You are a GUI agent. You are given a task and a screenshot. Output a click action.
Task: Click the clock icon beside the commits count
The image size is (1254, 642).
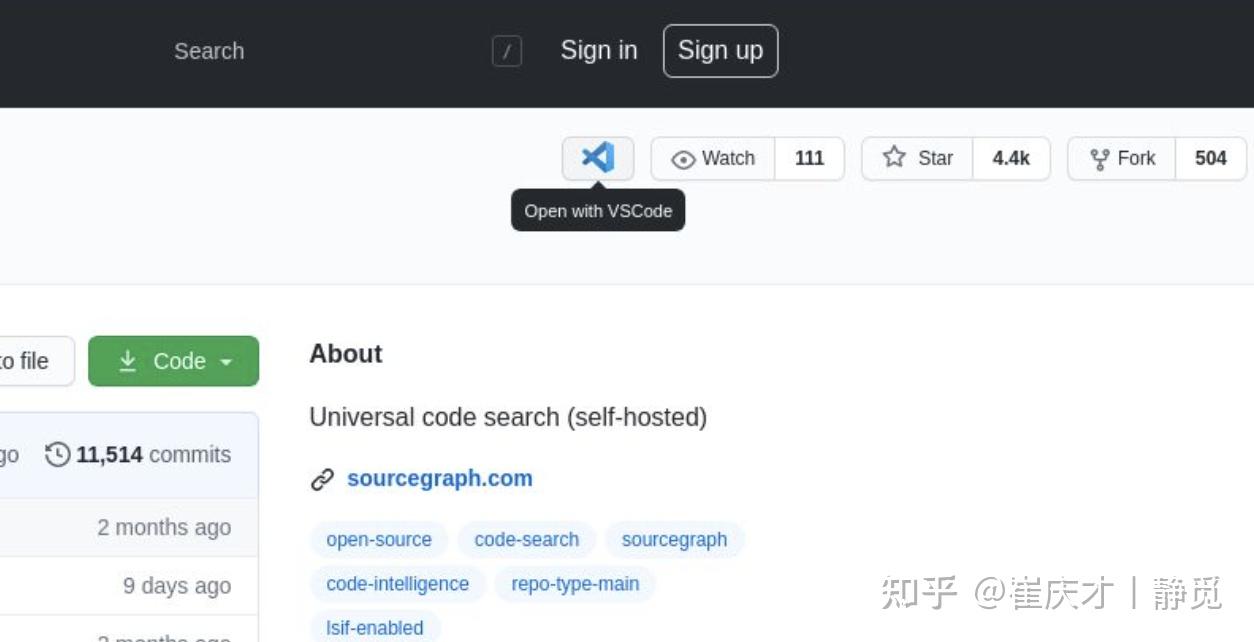[57, 454]
